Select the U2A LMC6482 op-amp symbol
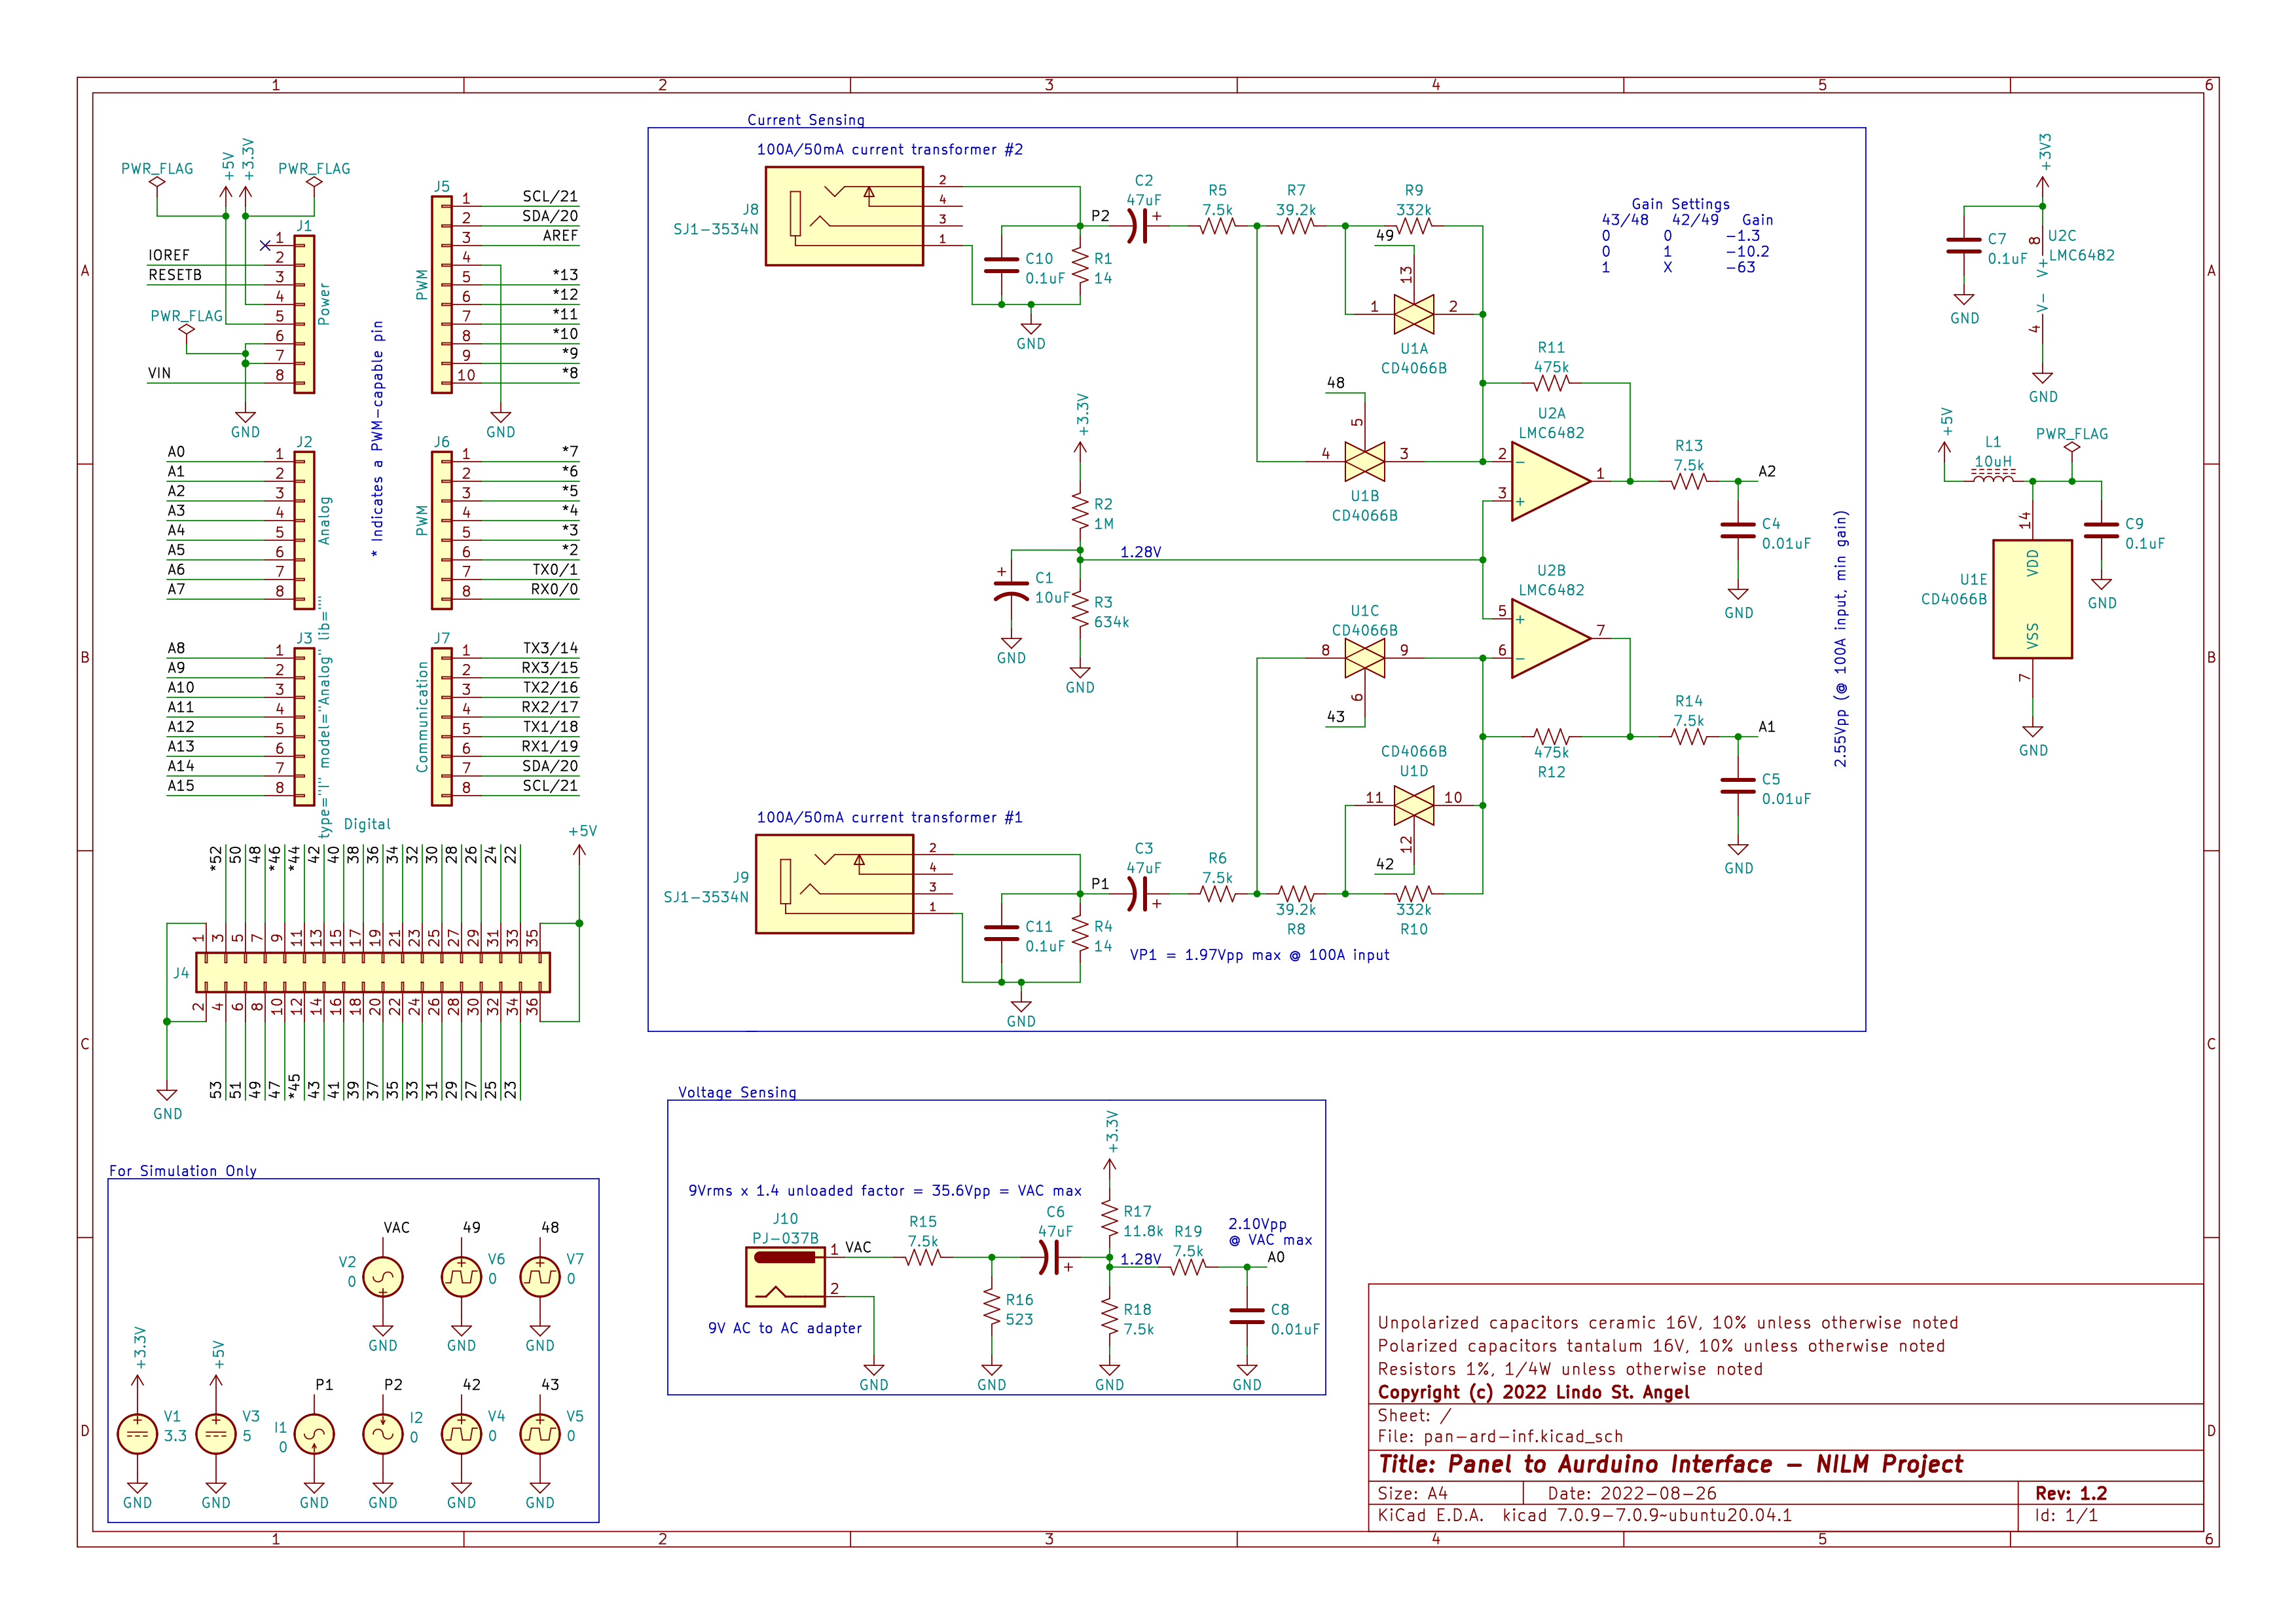The image size is (2296, 1624). (1550, 482)
